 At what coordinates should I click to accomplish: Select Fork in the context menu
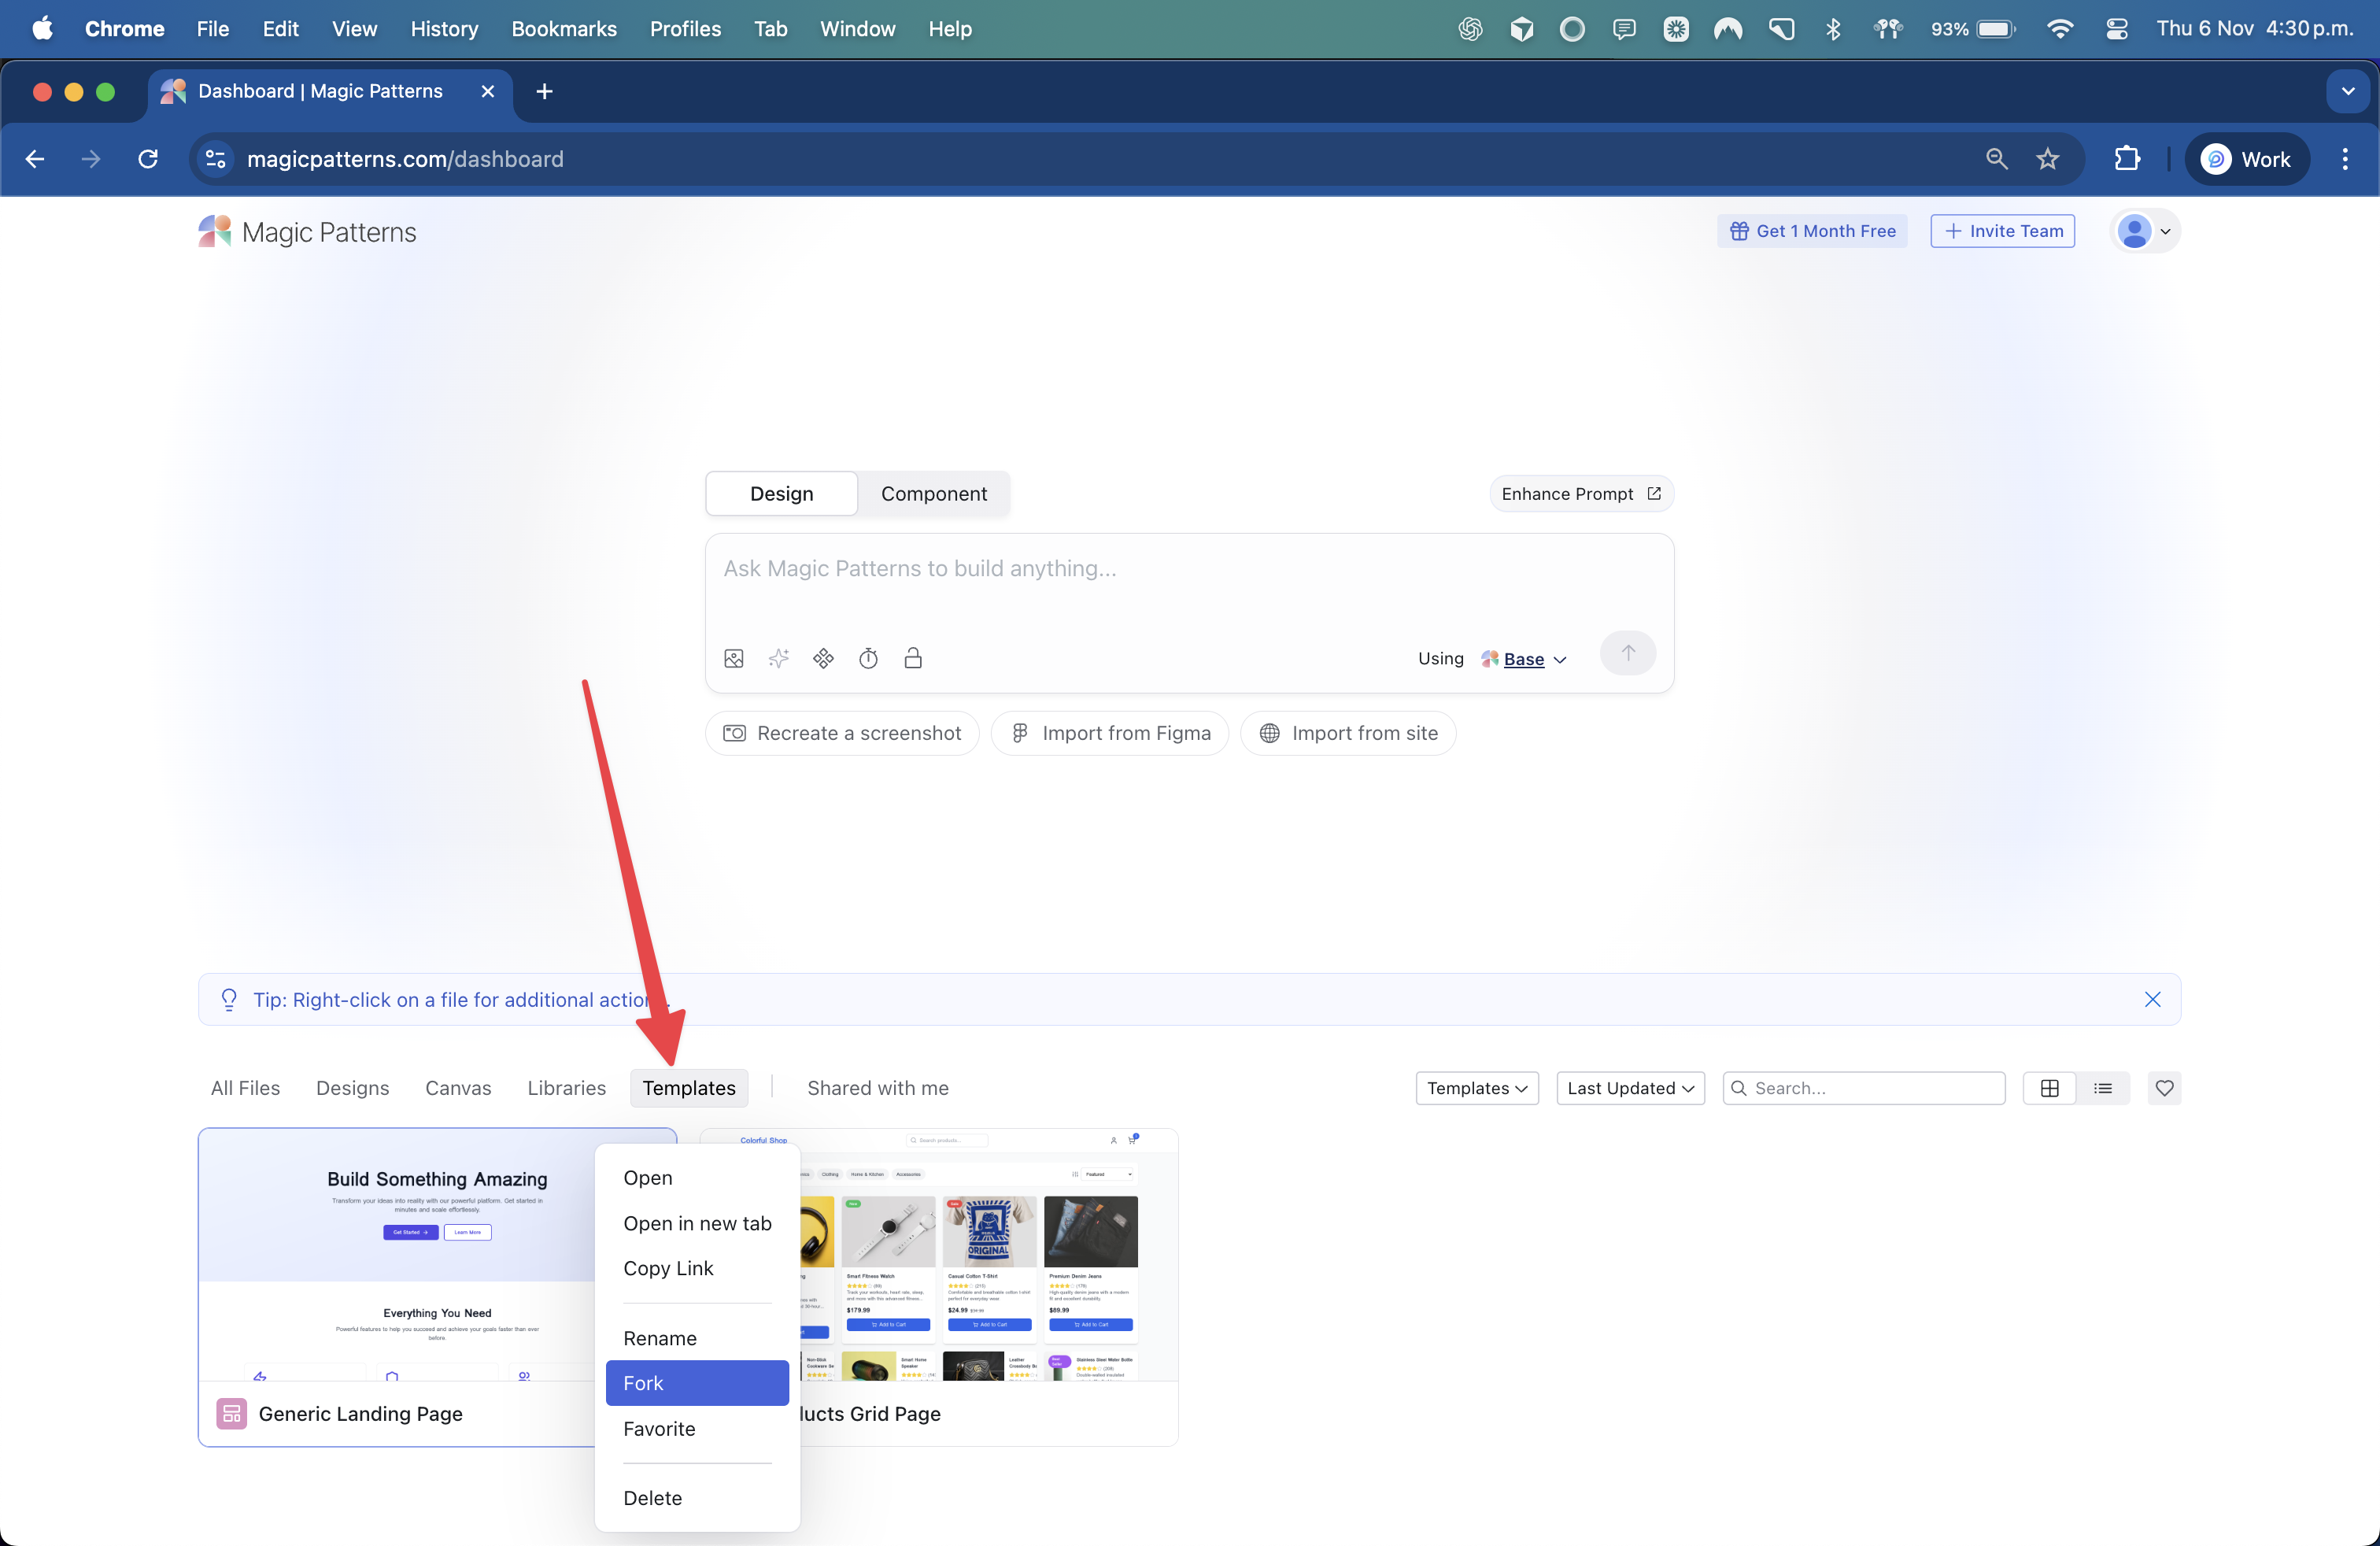pyautogui.click(x=643, y=1383)
